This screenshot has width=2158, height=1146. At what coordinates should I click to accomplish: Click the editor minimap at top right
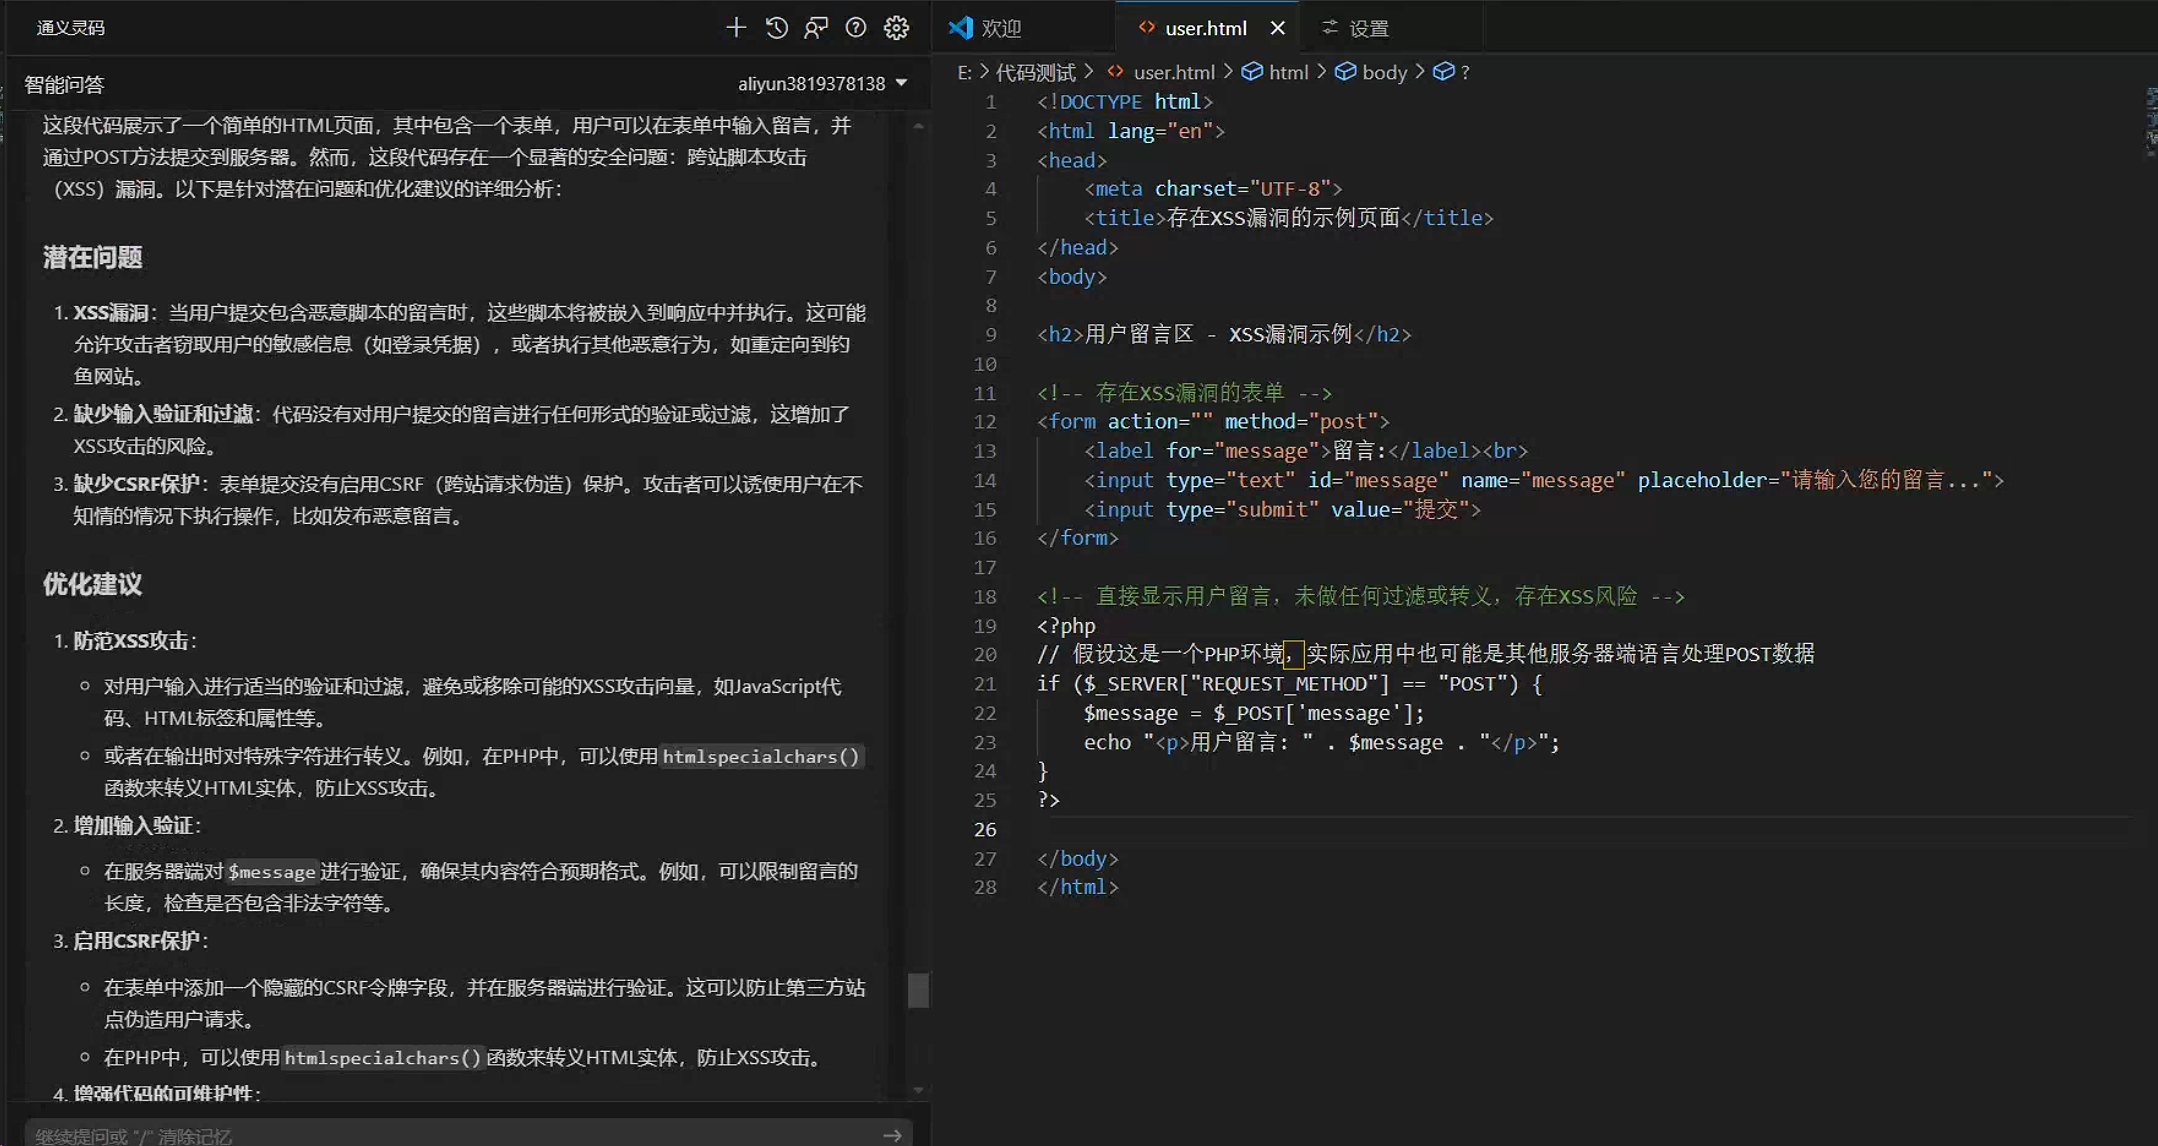2150,120
